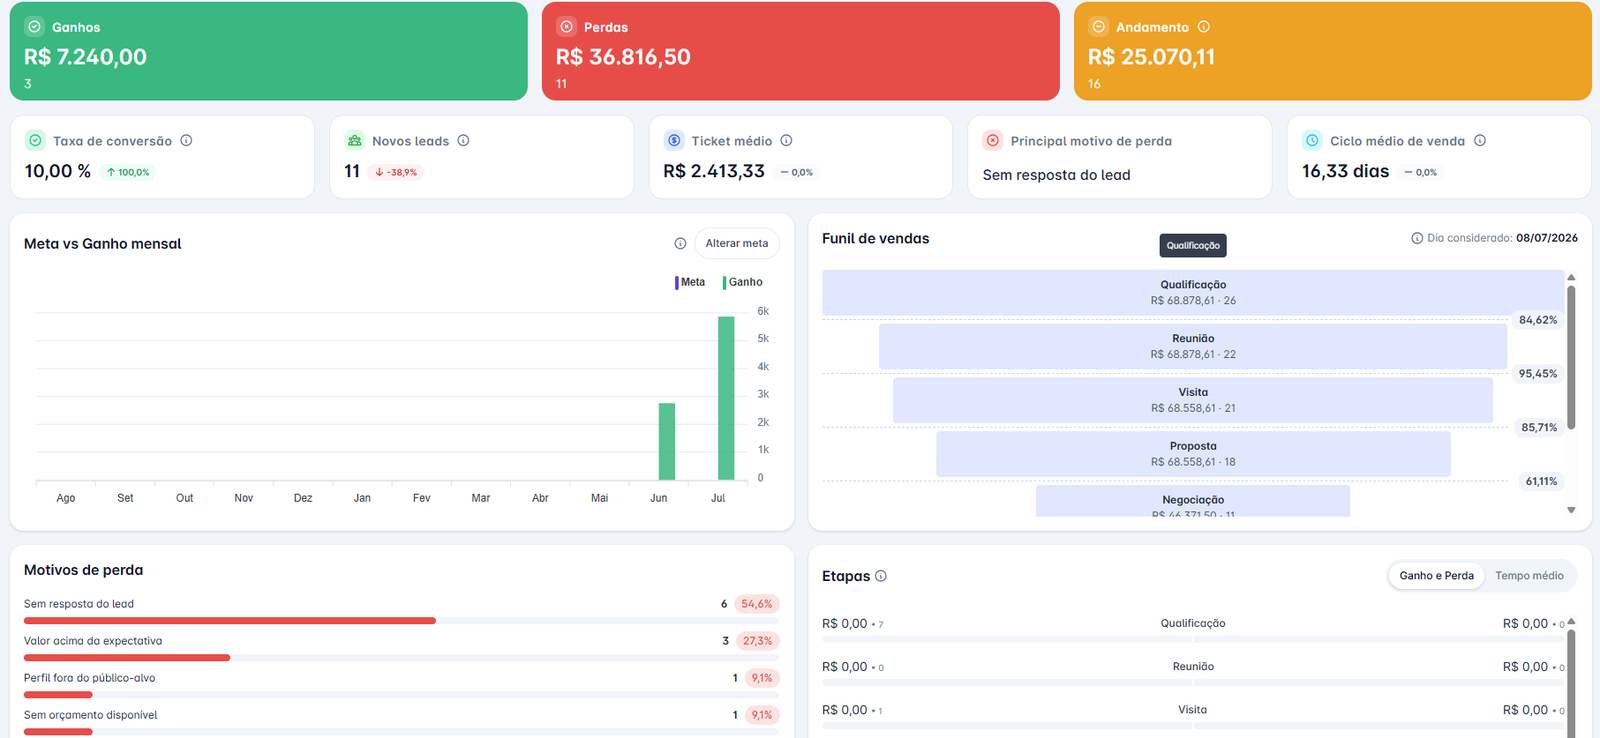Click the -38,9% new leads badge
The height and width of the screenshot is (738, 1600).
(x=395, y=172)
